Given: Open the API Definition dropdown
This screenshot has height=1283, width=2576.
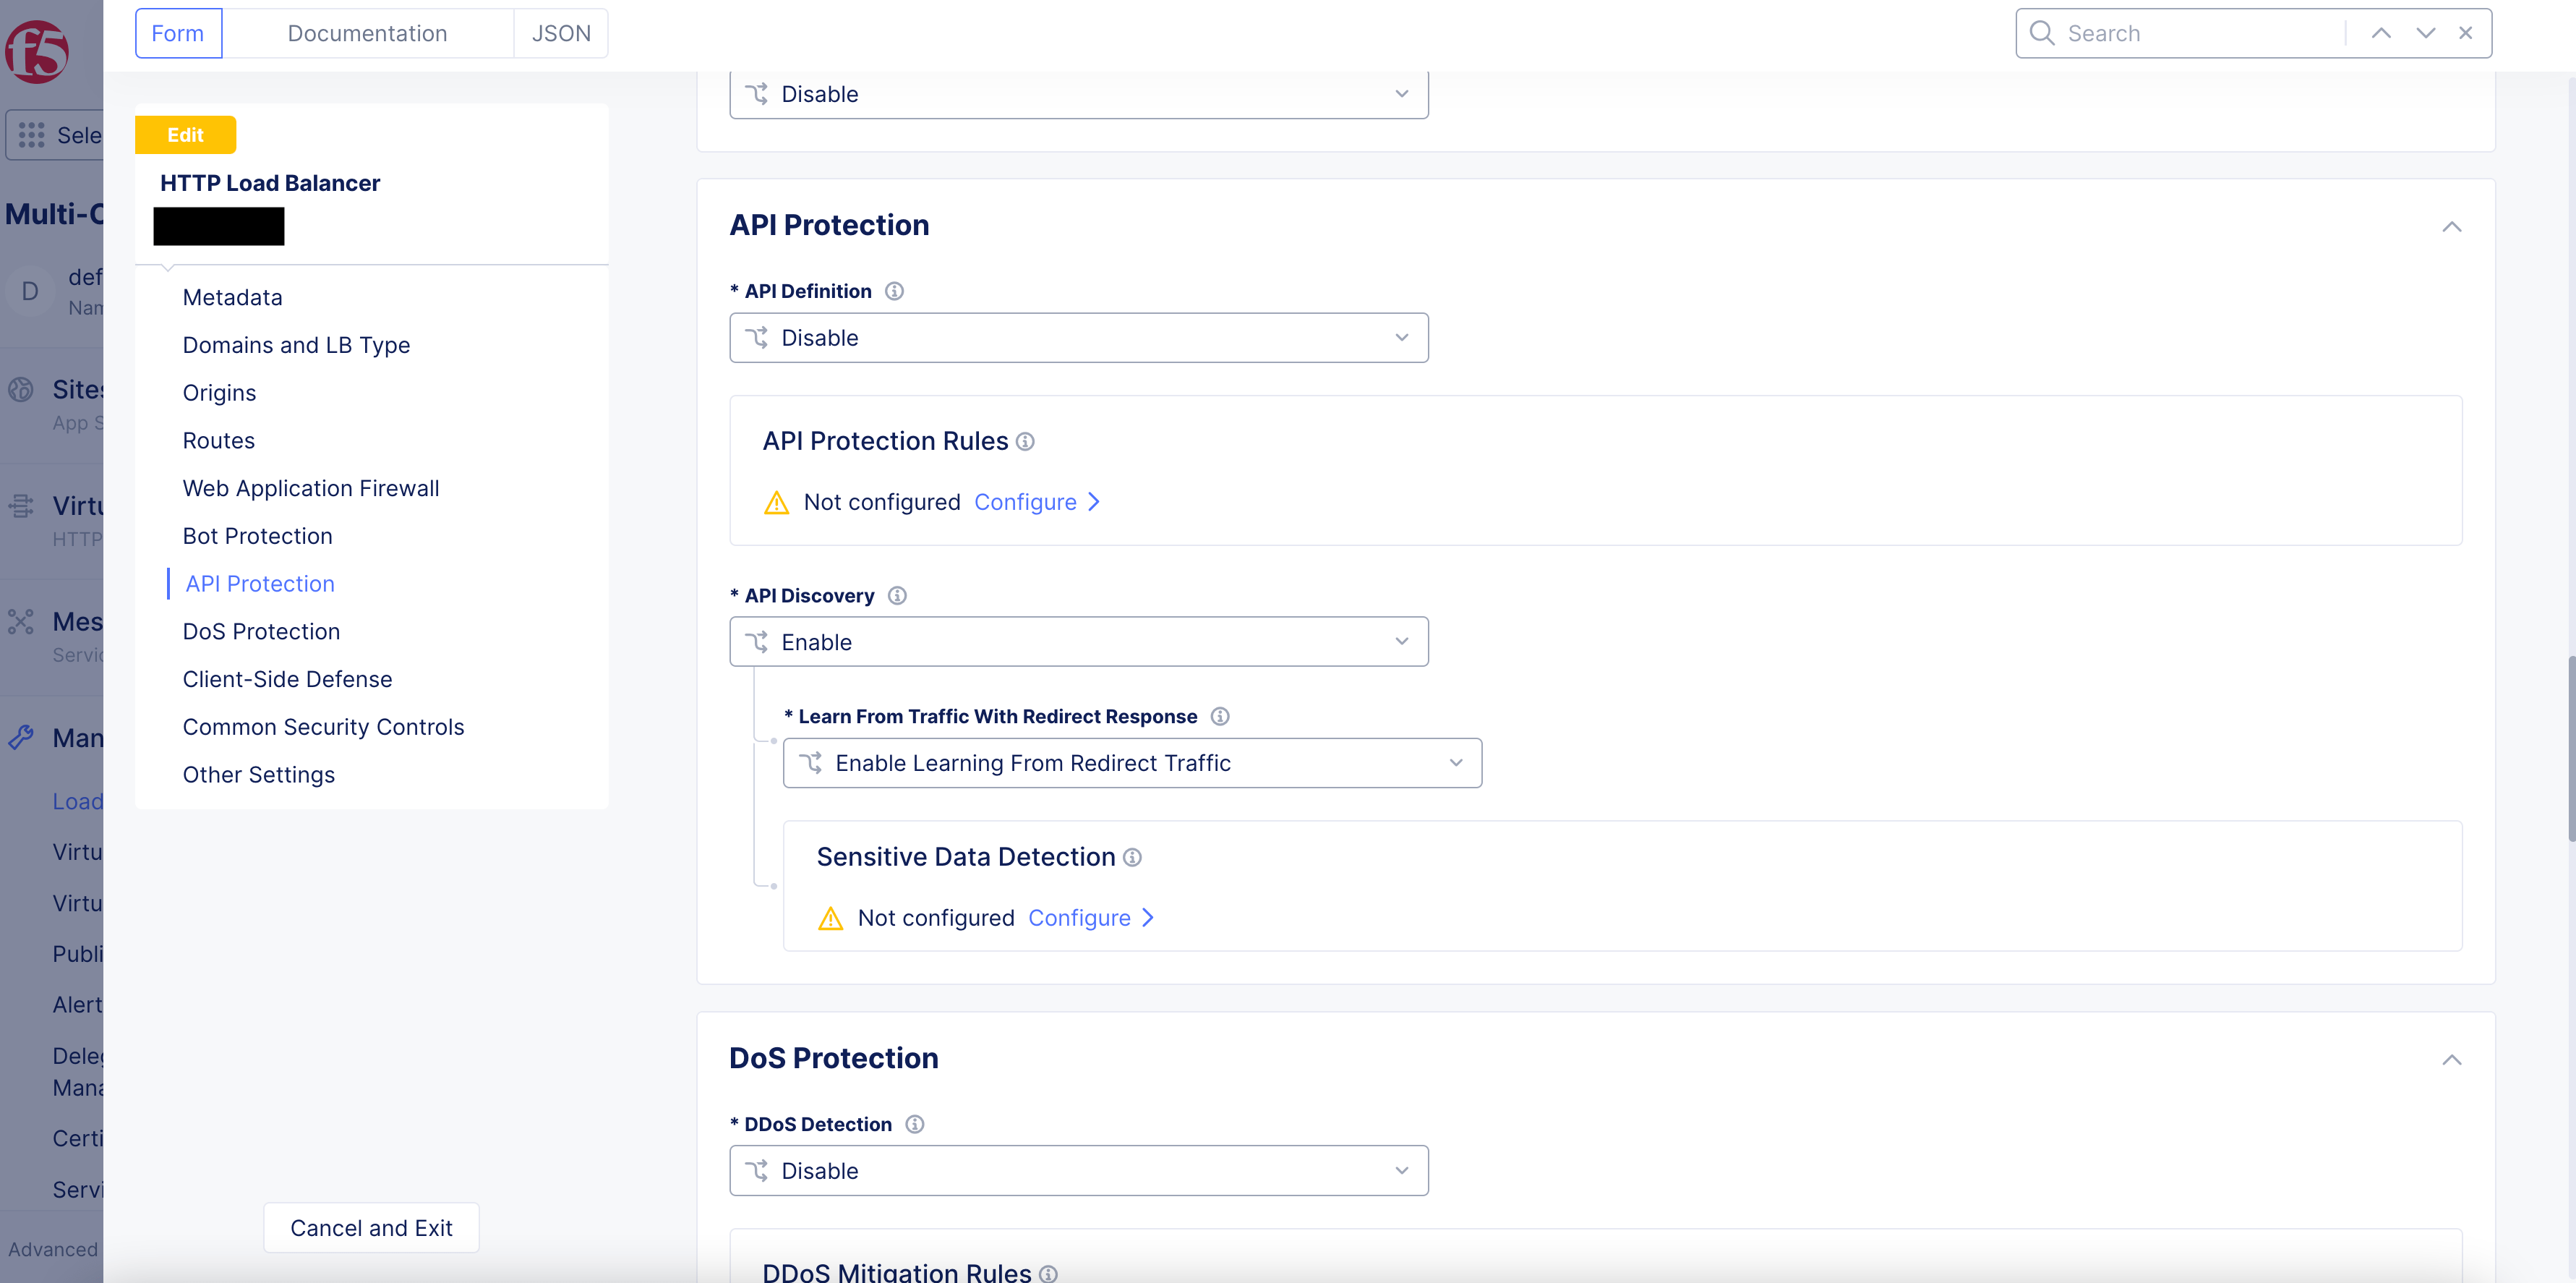Looking at the screenshot, I should click(1078, 338).
